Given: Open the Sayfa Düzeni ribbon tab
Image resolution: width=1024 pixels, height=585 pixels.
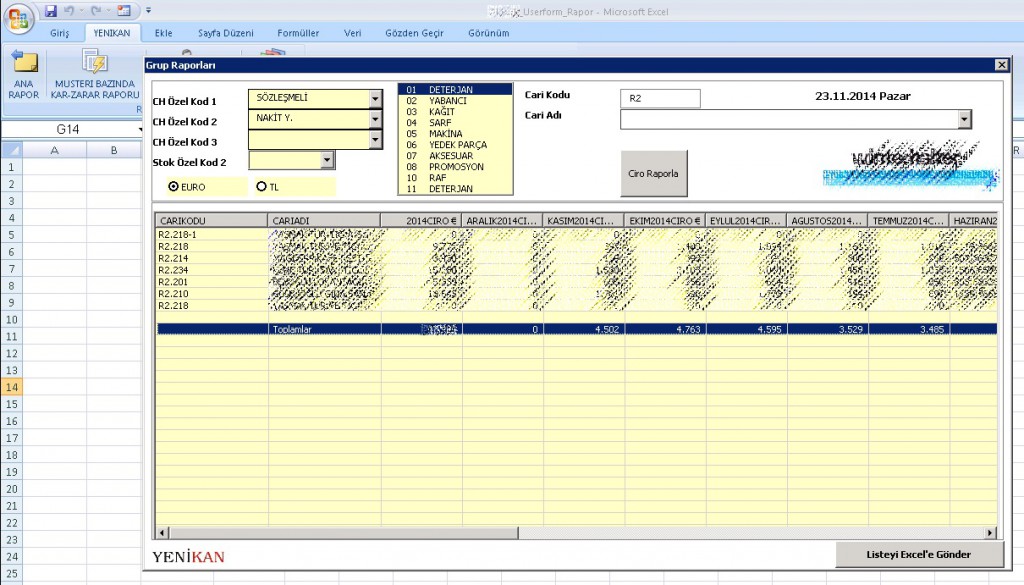Looking at the screenshot, I should pyautogui.click(x=225, y=33).
